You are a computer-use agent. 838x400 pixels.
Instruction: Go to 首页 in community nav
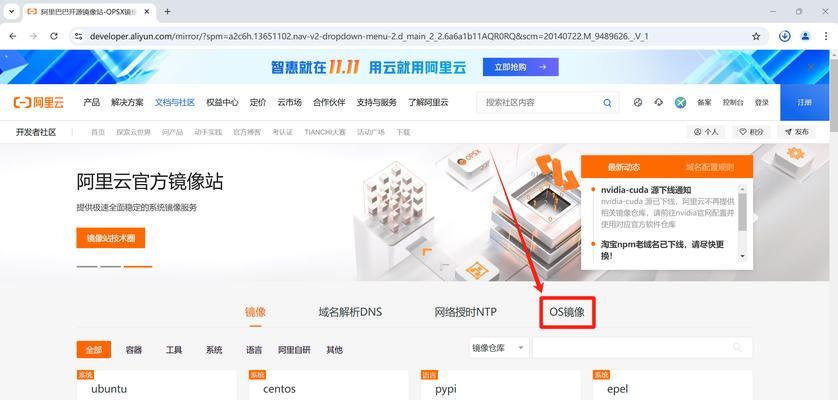[98, 132]
